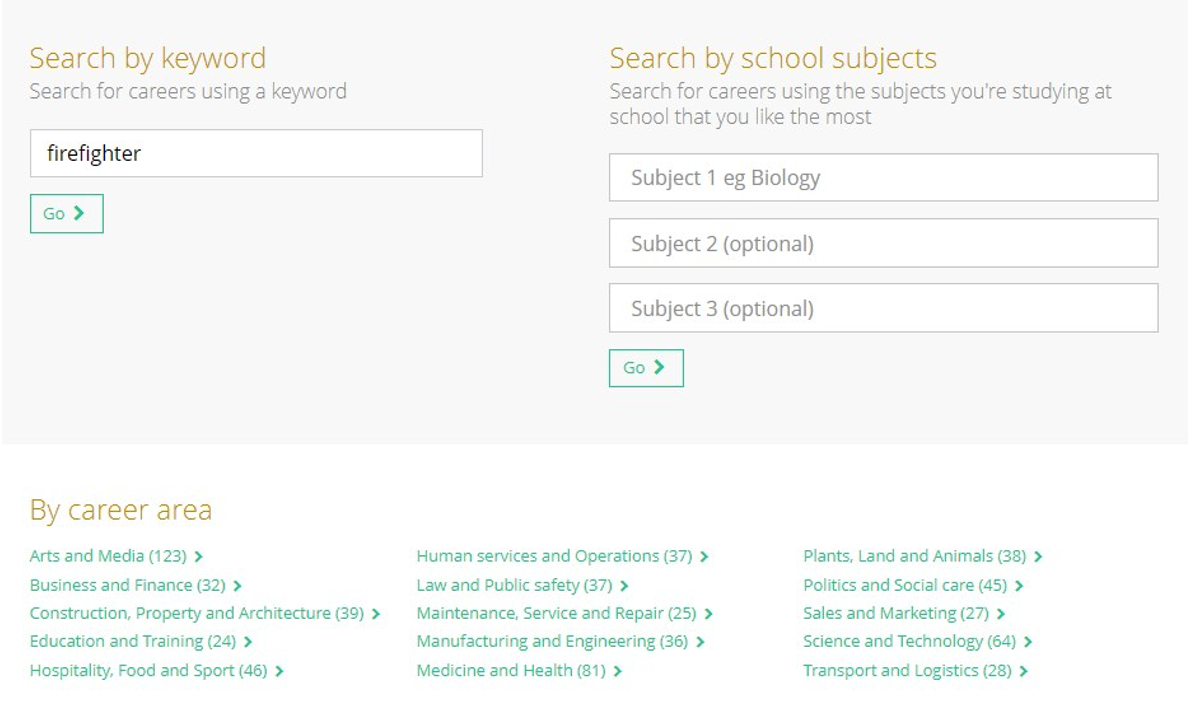This screenshot has width=1191, height=711.
Task: Click the keyword search field containing firefighter
Action: [x=256, y=153]
